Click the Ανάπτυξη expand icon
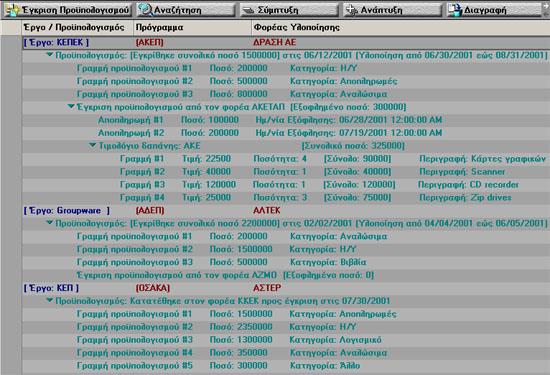This screenshot has width=550, height=375. (351, 11)
